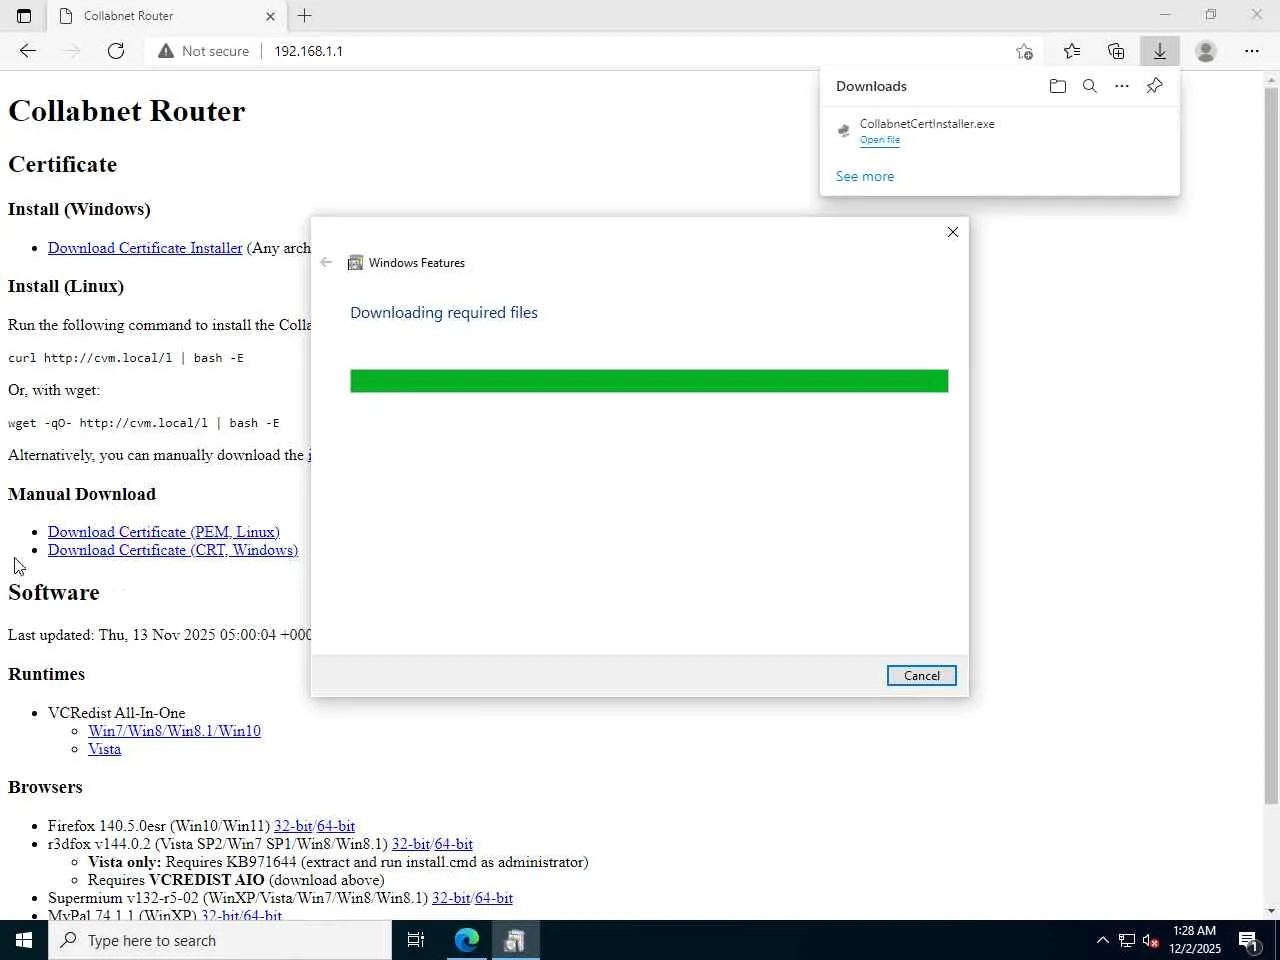
Task: Click the green download progress bar
Action: (x=649, y=381)
